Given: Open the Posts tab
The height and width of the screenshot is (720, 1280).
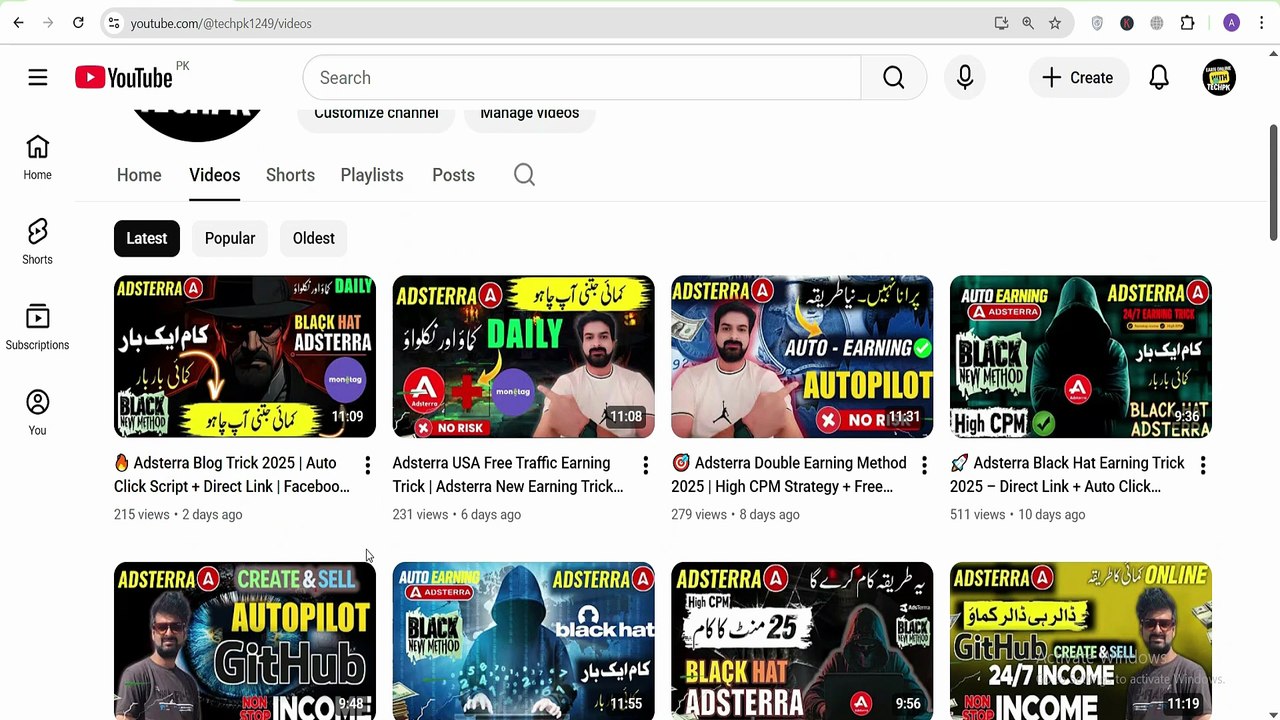Looking at the screenshot, I should 453,175.
